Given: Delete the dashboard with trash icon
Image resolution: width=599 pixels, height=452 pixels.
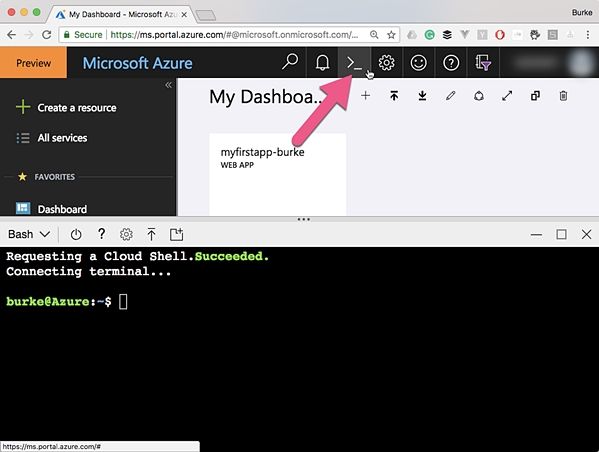Looking at the screenshot, I should (x=563, y=96).
